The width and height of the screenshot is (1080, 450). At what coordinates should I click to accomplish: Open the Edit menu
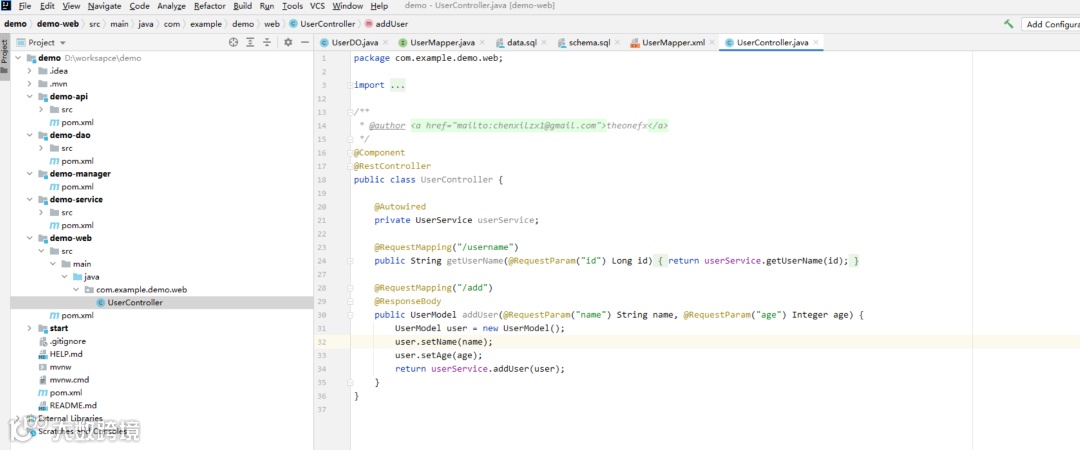[x=47, y=6]
